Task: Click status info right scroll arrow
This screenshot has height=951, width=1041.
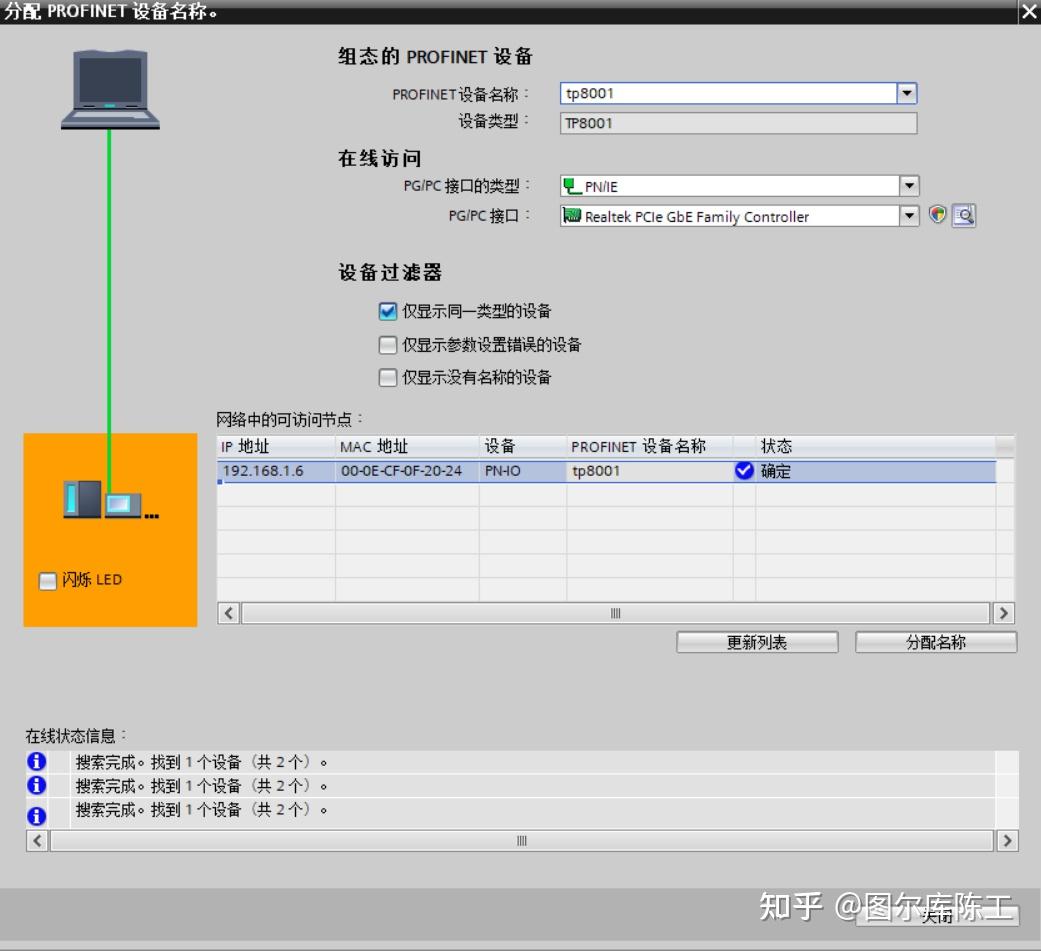Action: click(1007, 841)
